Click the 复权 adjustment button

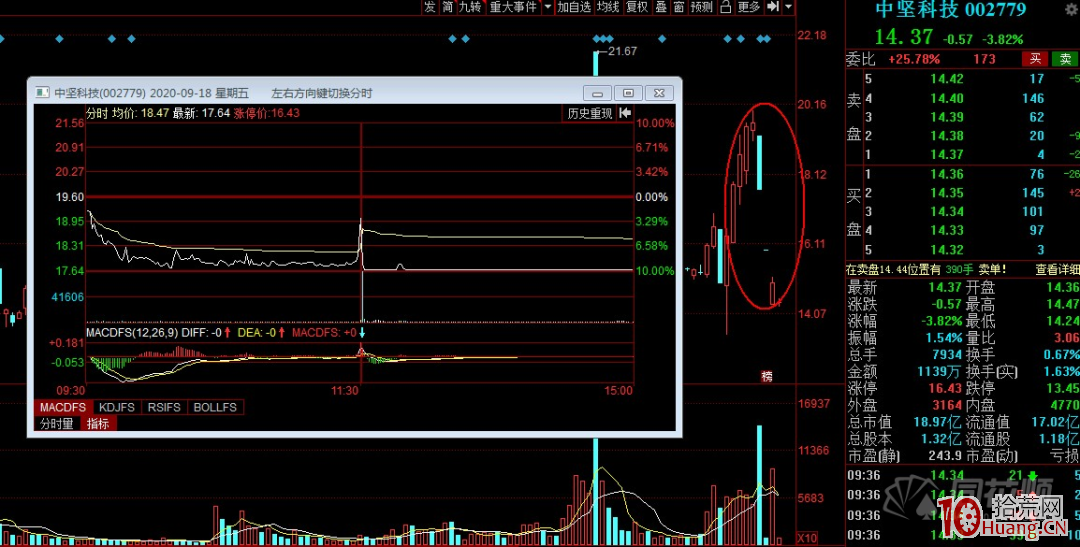coord(636,7)
